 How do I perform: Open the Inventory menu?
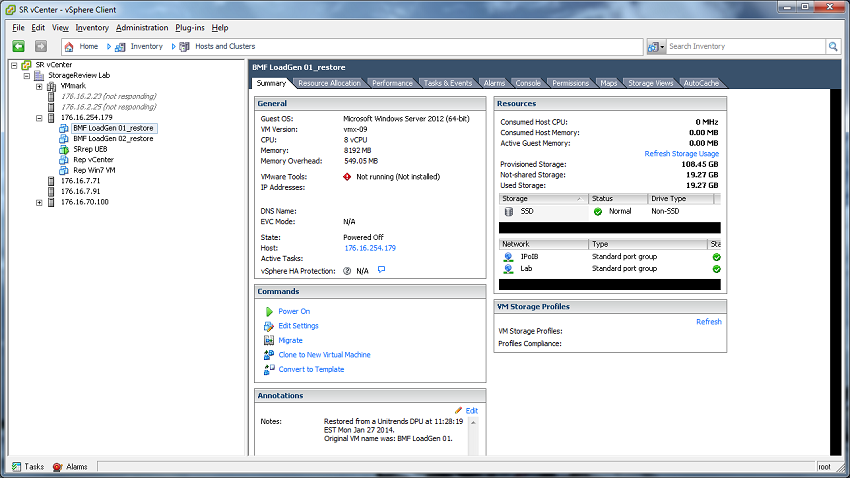coord(92,28)
